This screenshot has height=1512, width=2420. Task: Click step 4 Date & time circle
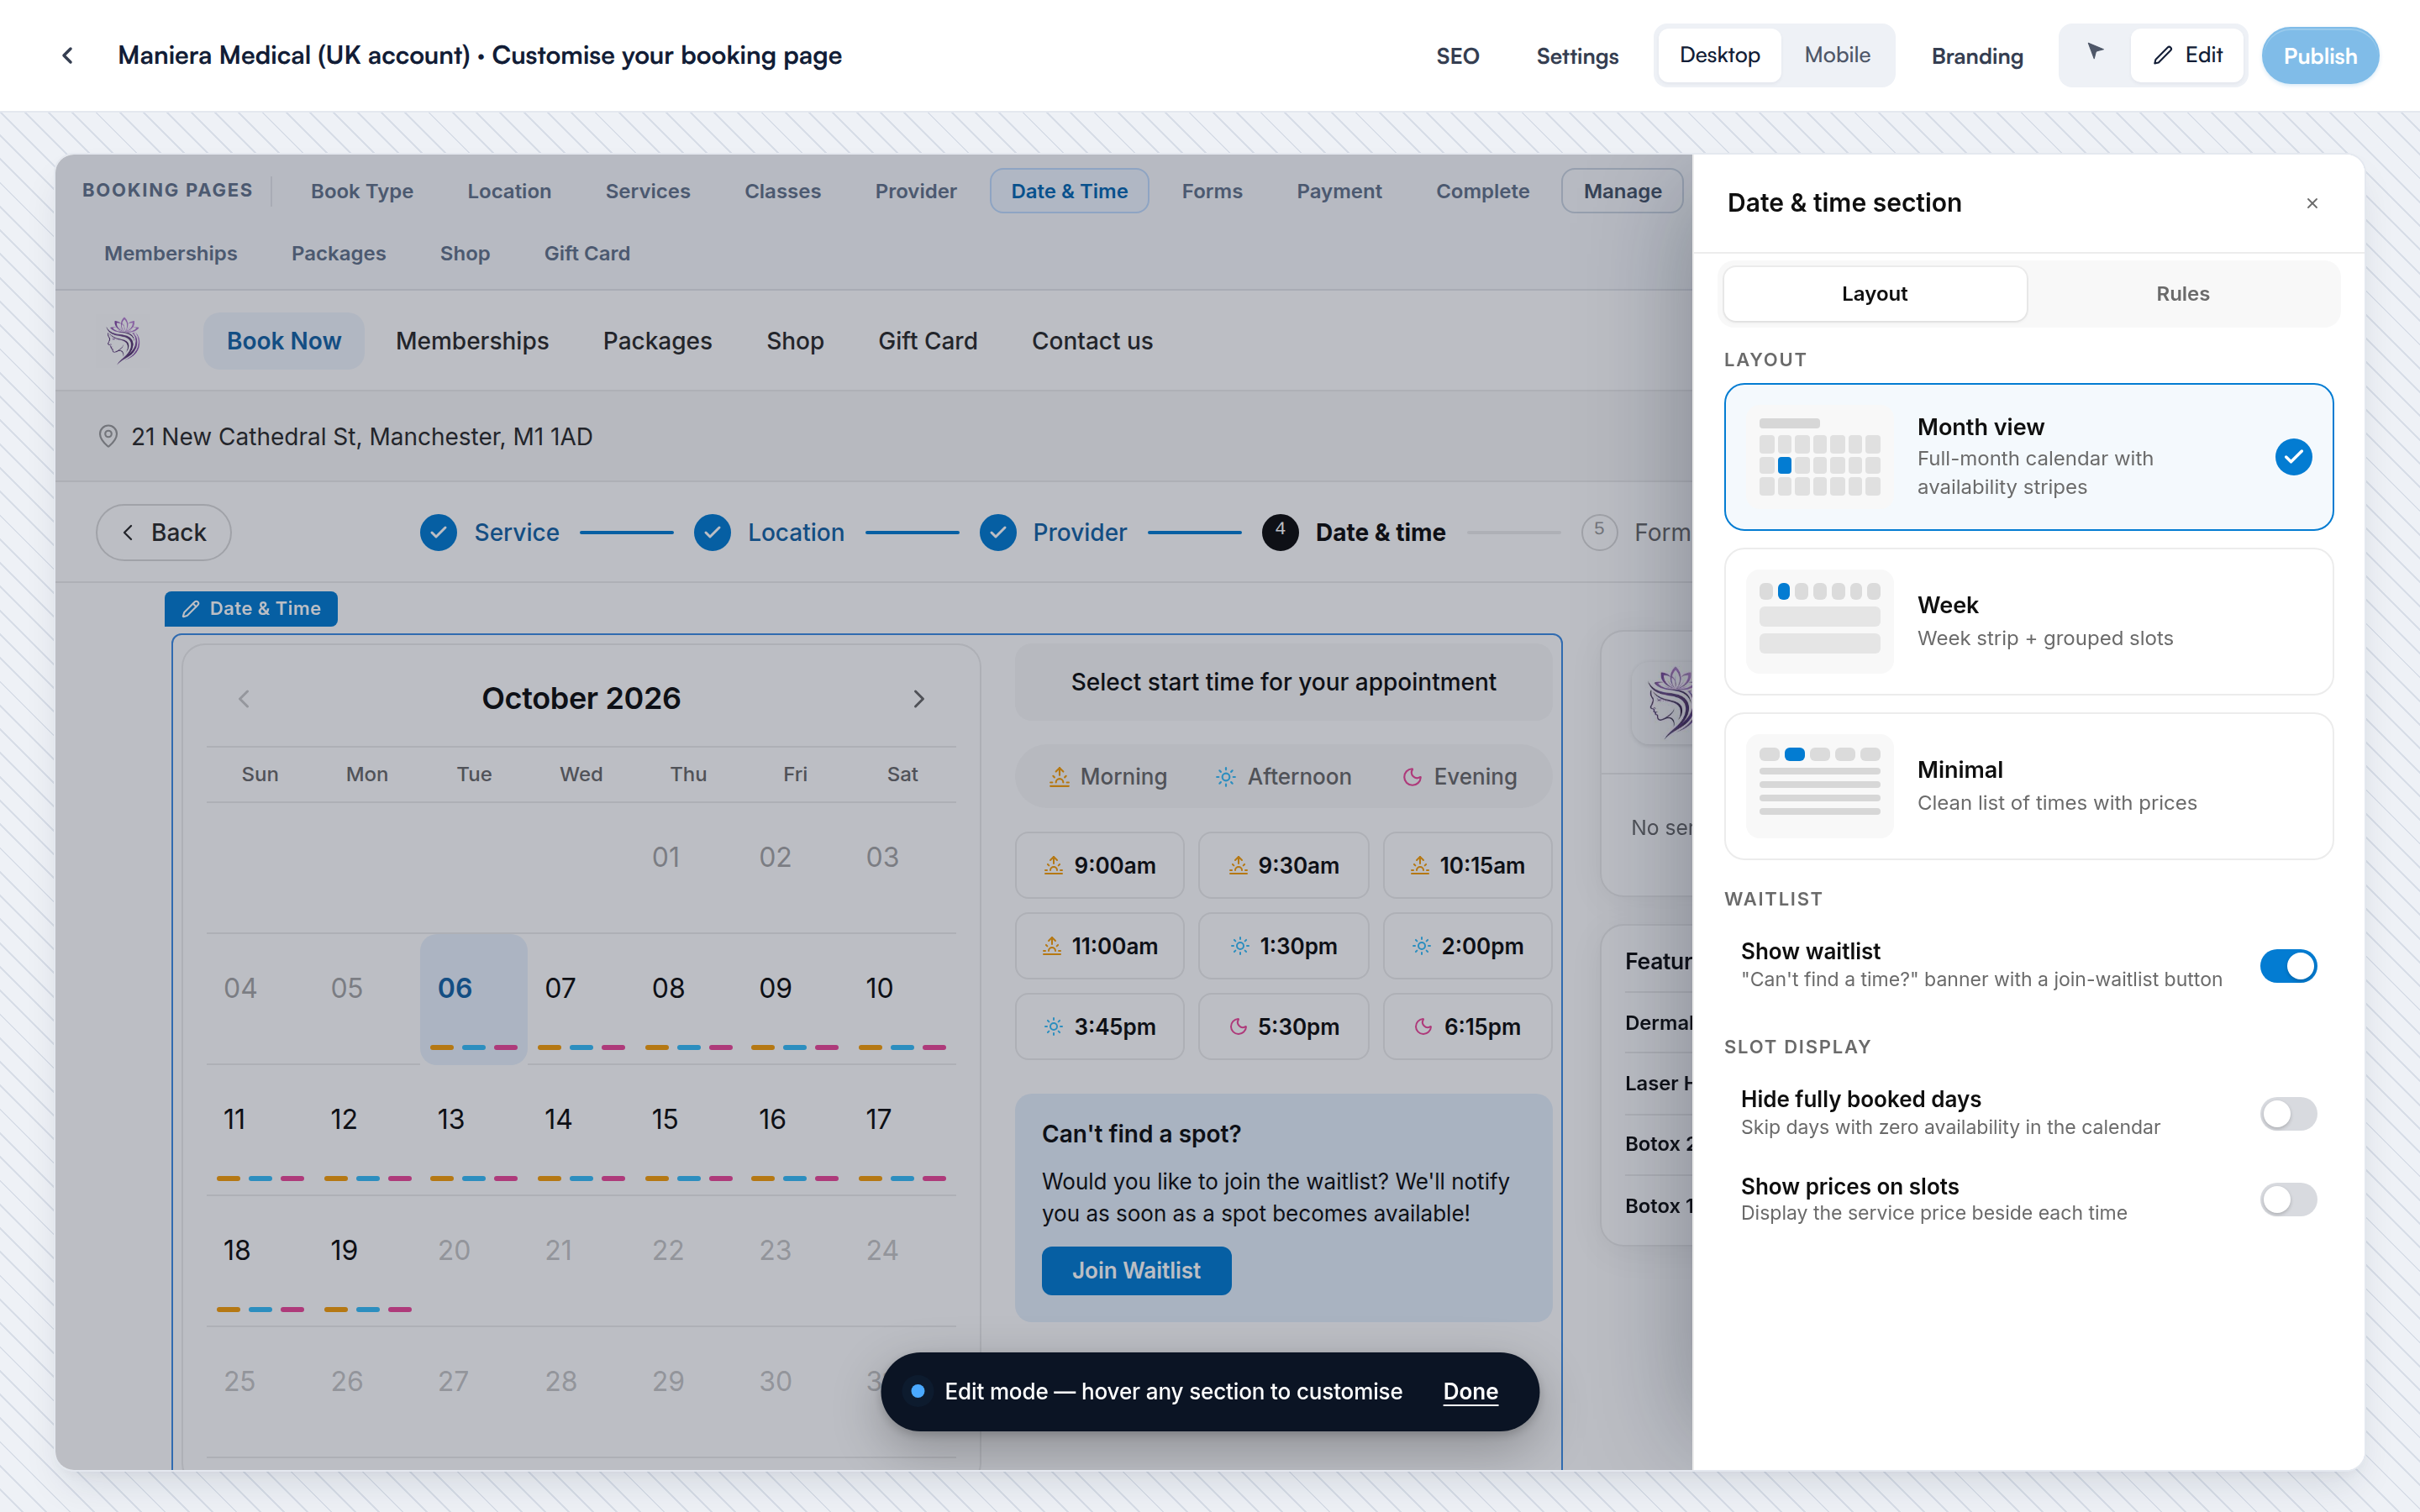1280,532
